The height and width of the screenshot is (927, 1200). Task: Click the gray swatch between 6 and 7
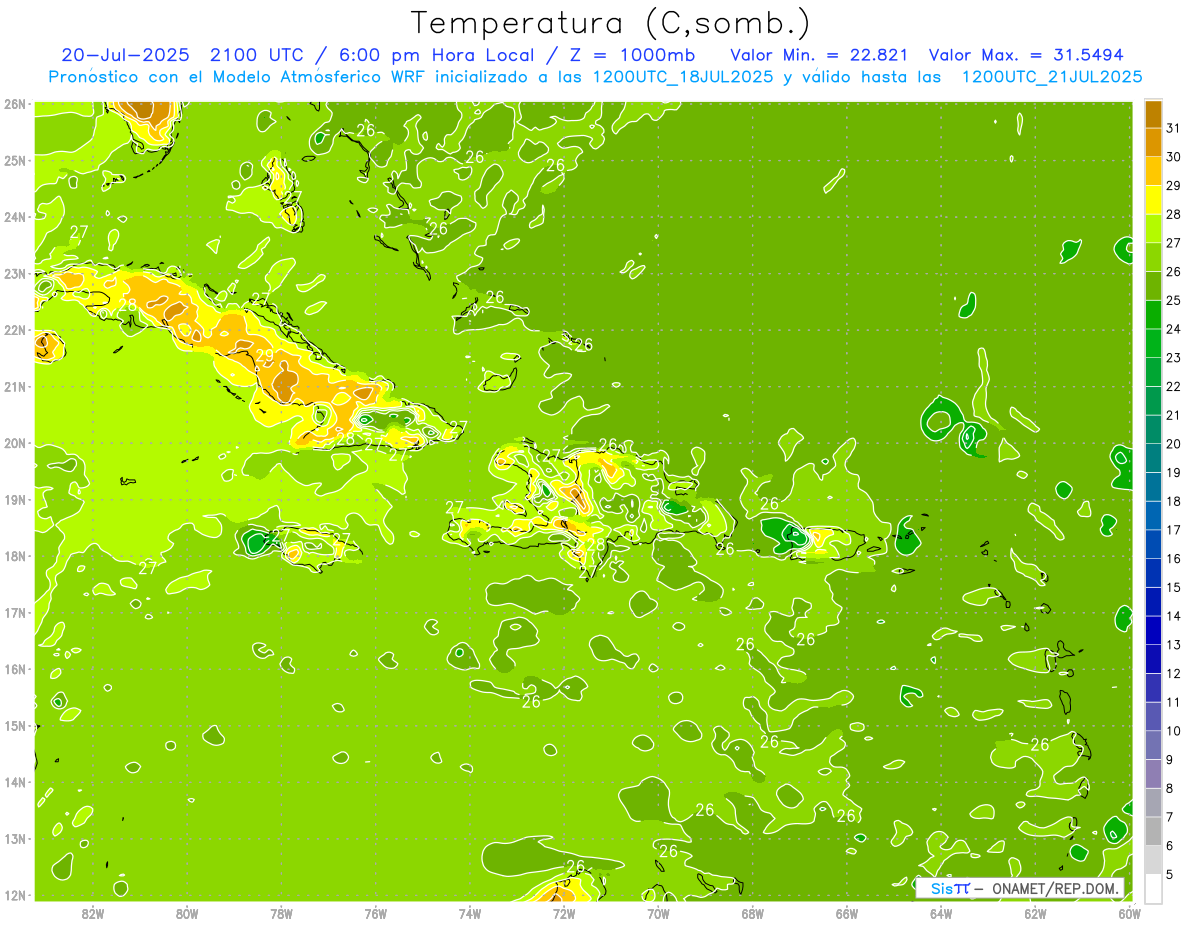pos(1153,831)
